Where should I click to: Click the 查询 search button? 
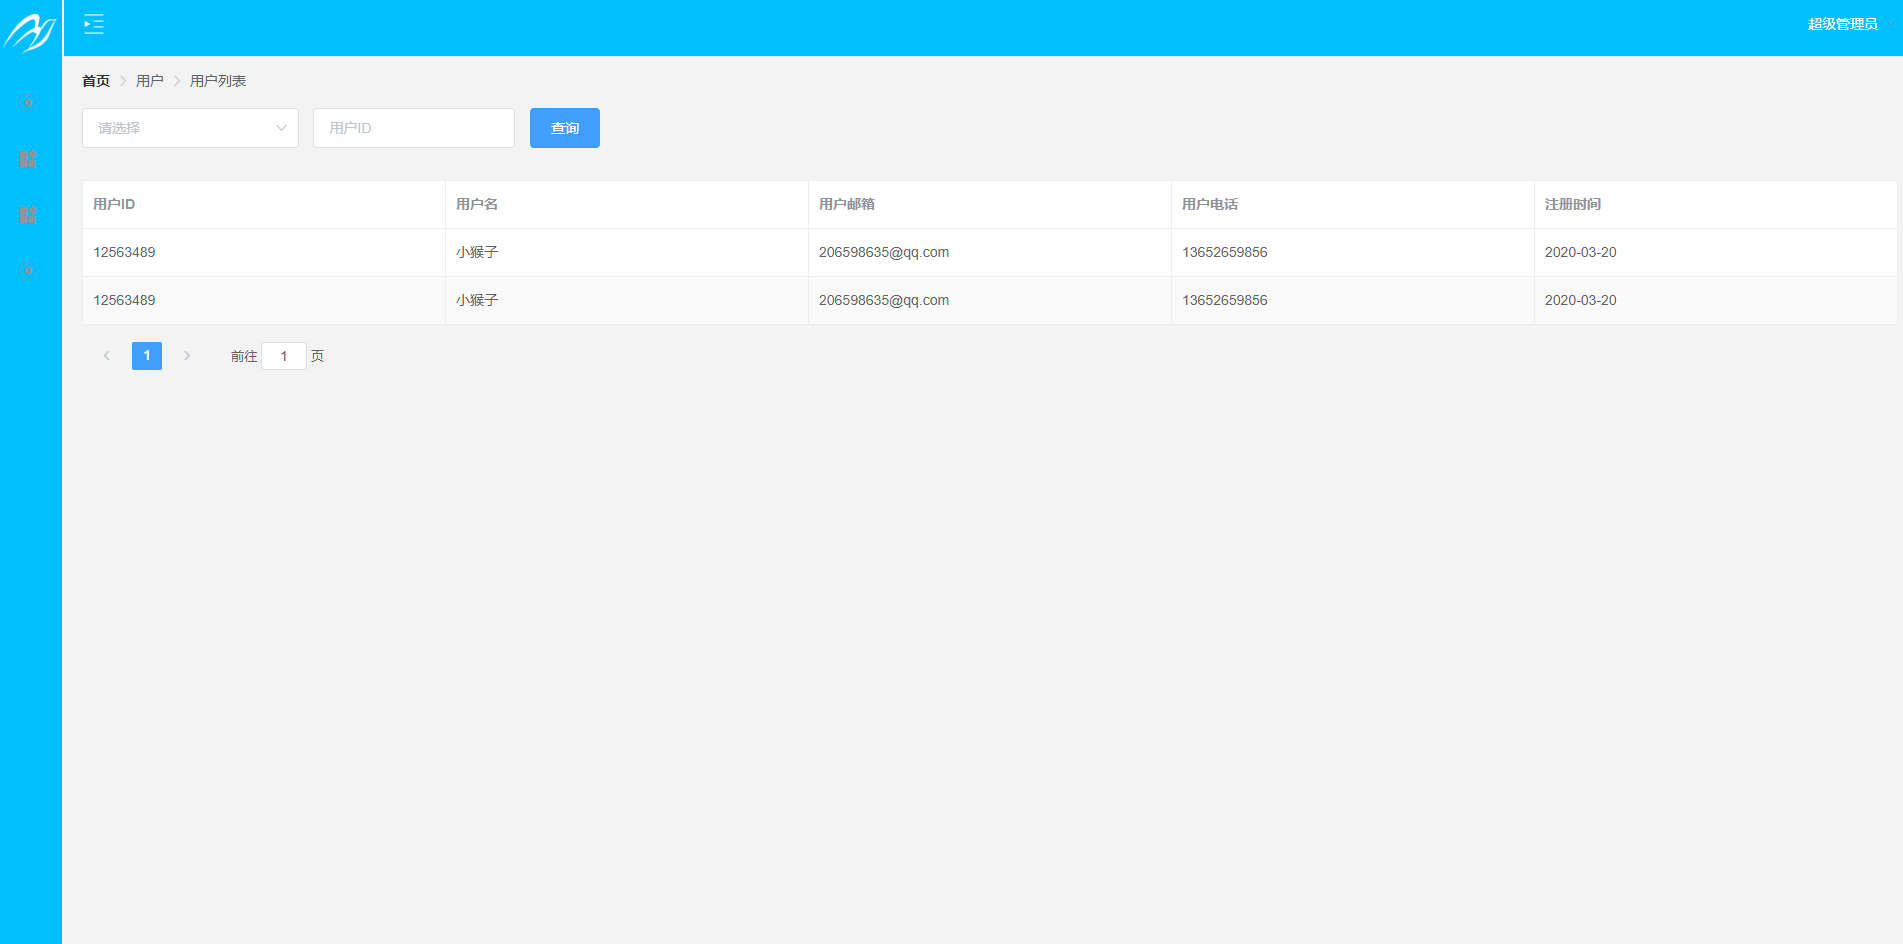tap(565, 127)
